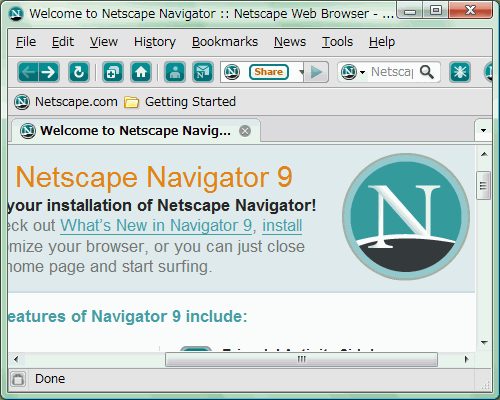This screenshot has height=400, width=500.
Task: Click the large Netscape N logo image
Action: tap(406, 217)
